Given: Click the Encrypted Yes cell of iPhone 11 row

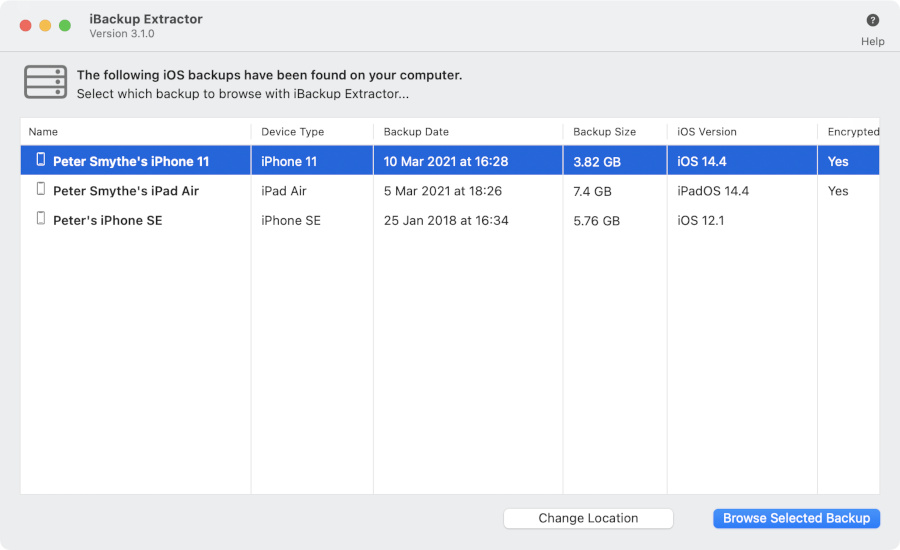Looking at the screenshot, I should 837,161.
